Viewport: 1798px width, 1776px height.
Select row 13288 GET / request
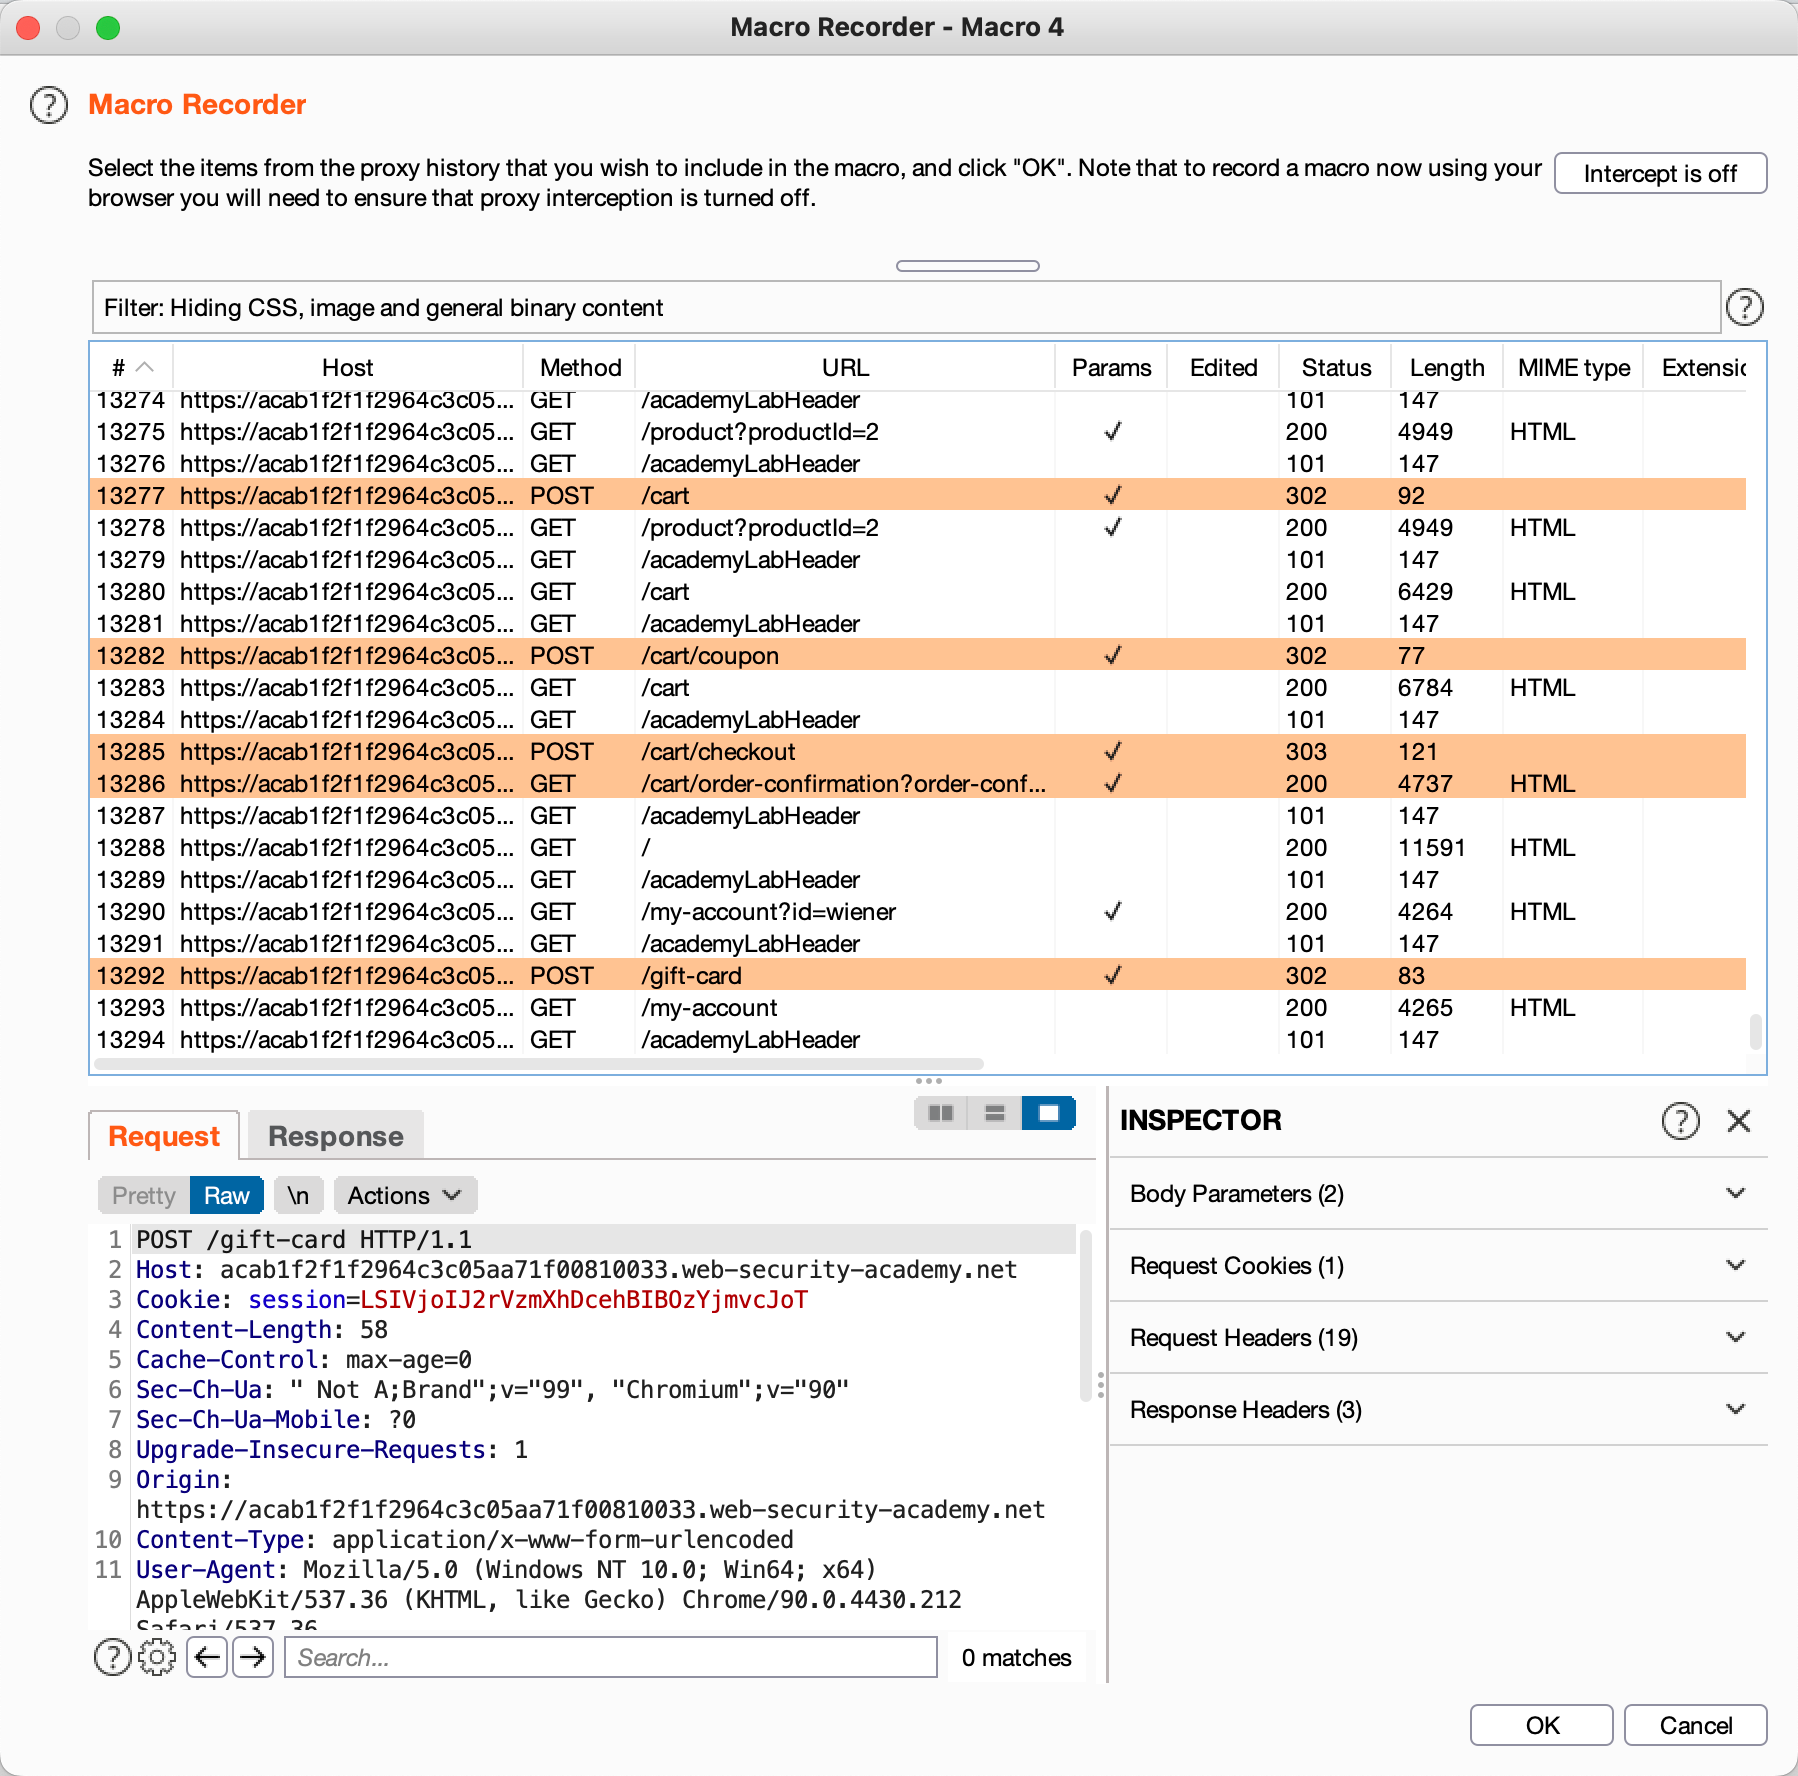(x=919, y=847)
